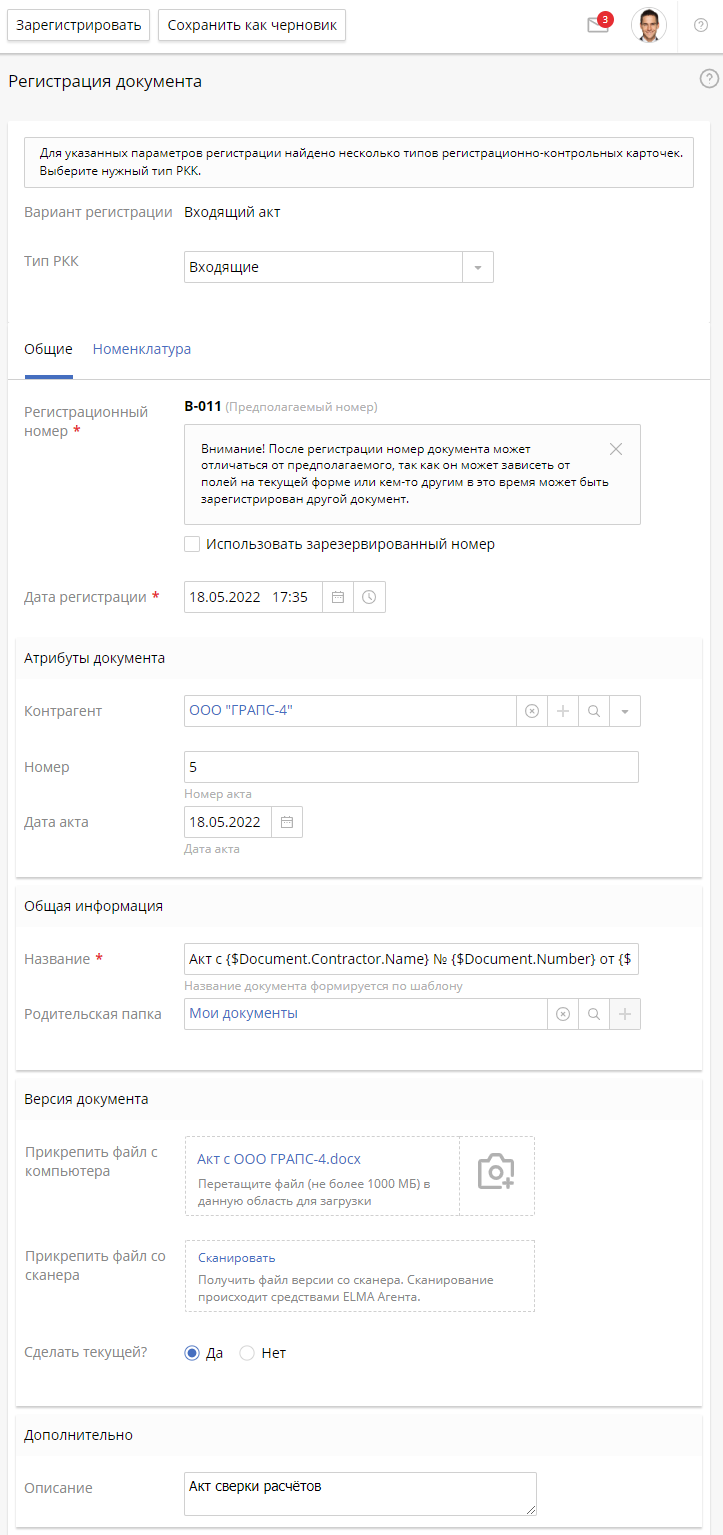Add new contractor with the plus icon
This screenshot has width=723, height=1535.
562,711
